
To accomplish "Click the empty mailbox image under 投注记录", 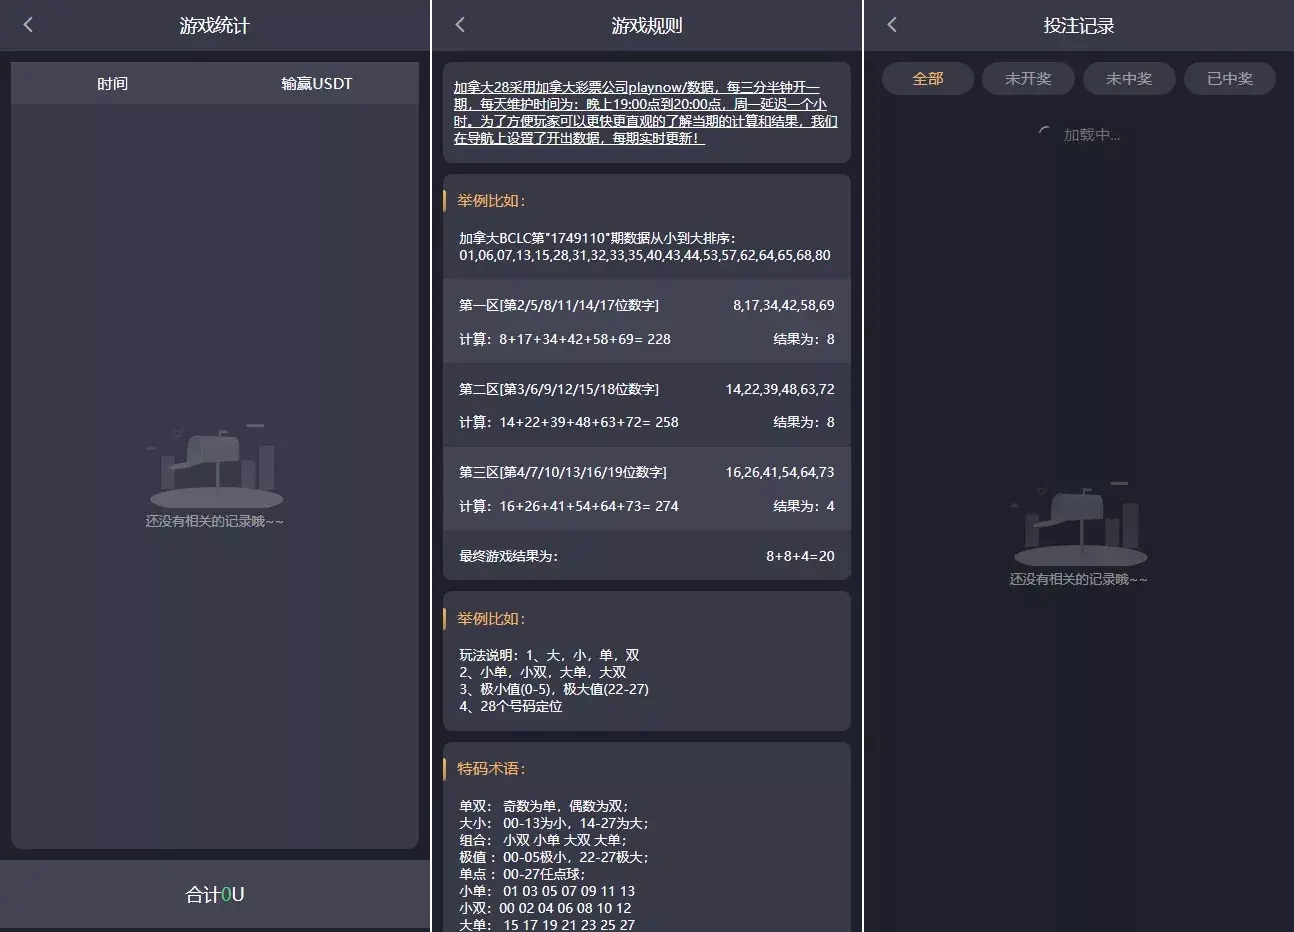I will (1079, 526).
